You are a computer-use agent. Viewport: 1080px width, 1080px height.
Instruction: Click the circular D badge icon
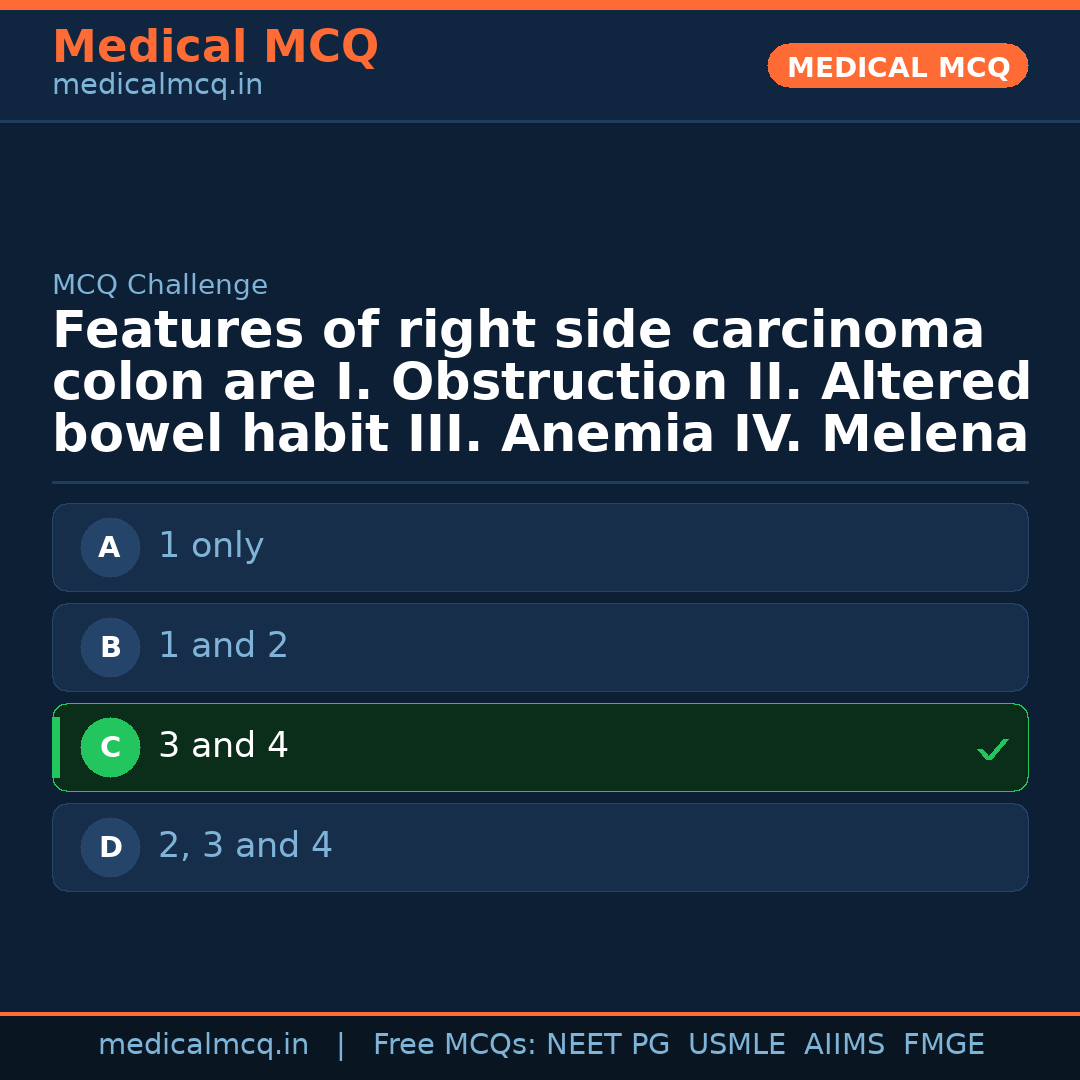point(110,847)
